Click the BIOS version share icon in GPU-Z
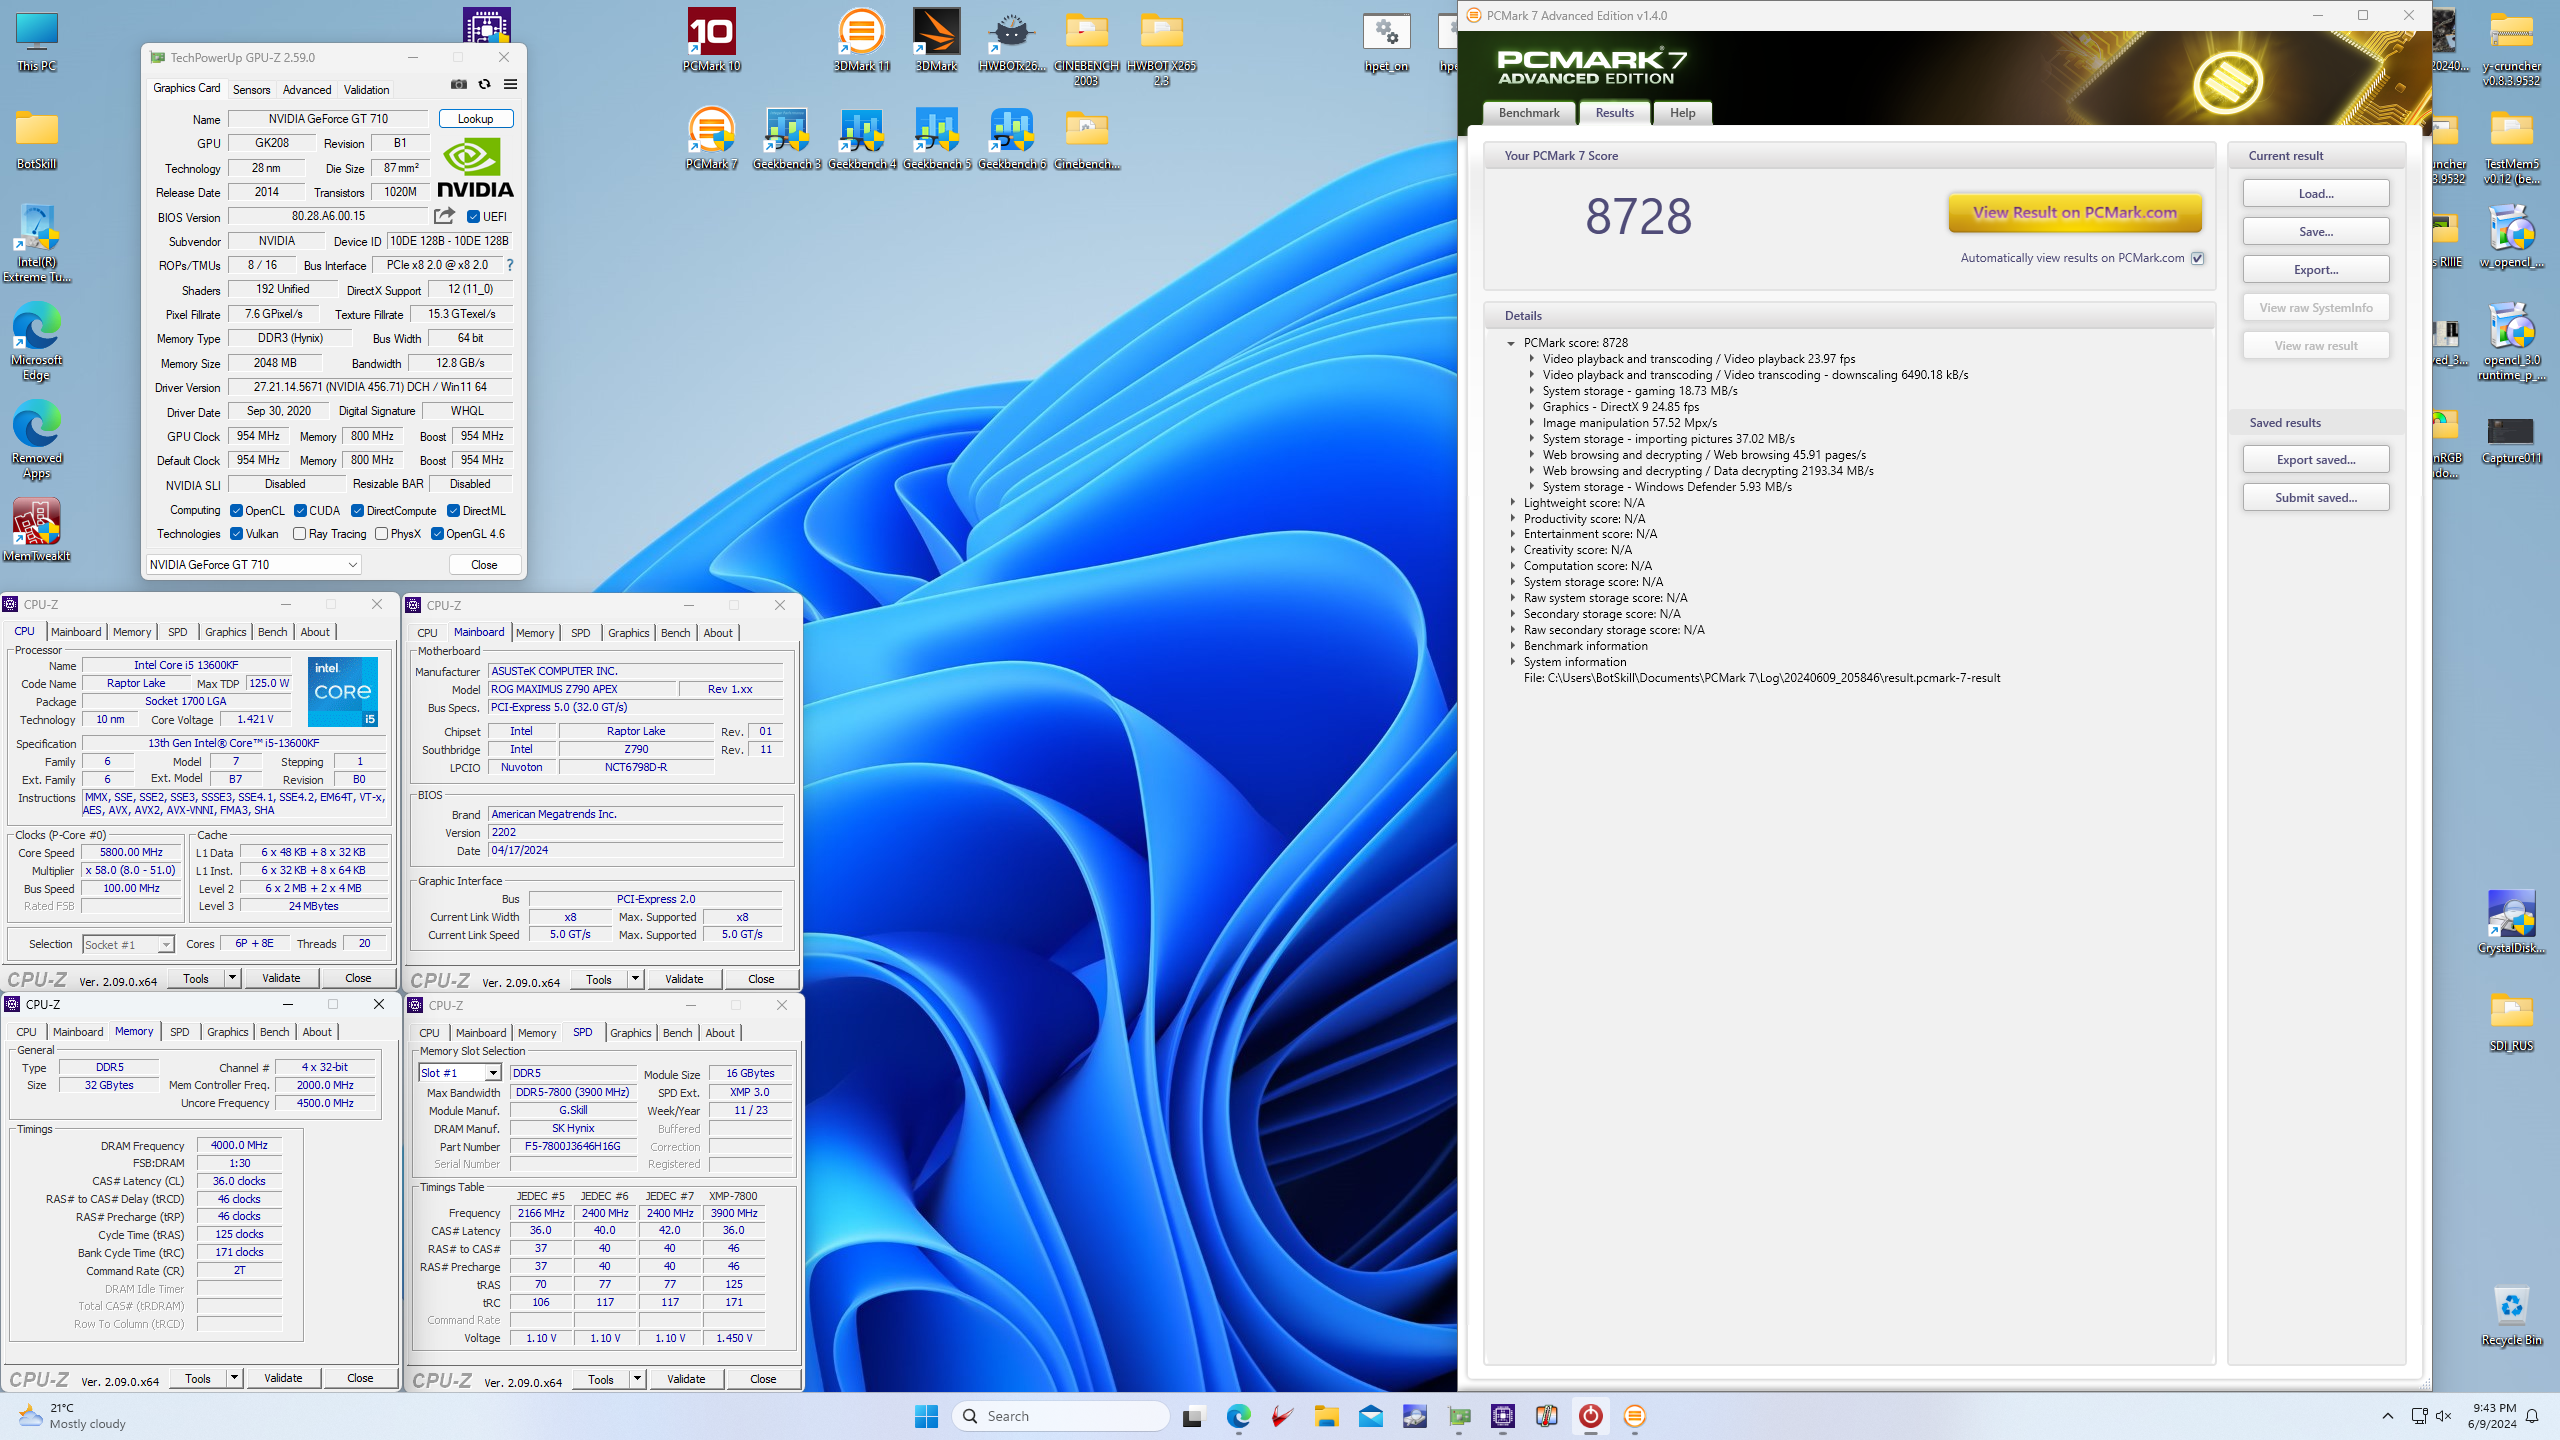The image size is (2560, 1440). [x=444, y=216]
